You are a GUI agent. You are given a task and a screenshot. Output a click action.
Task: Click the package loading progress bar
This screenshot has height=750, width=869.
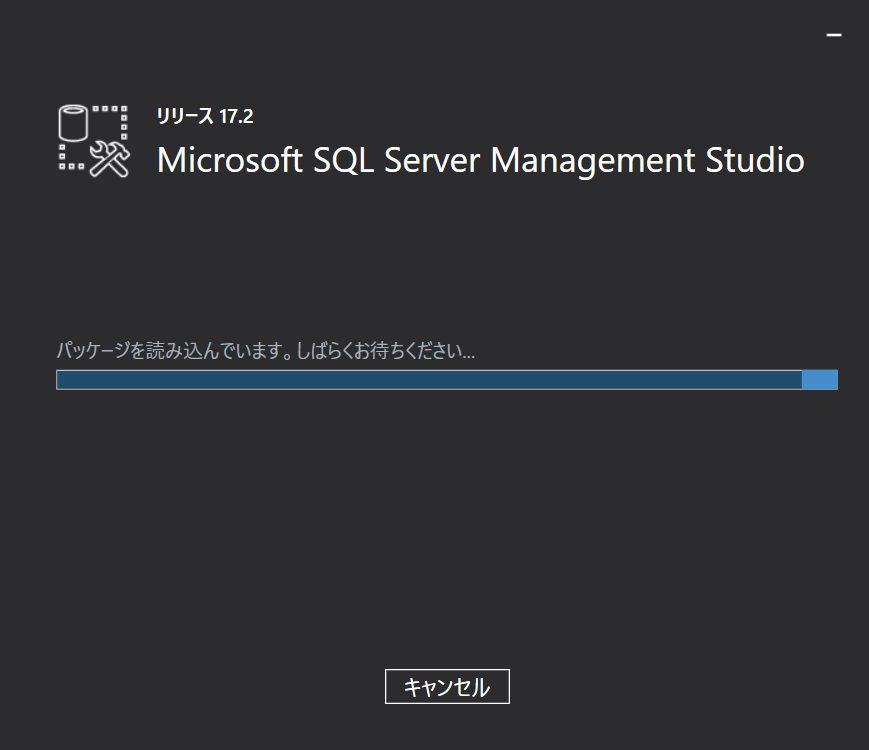(x=447, y=380)
